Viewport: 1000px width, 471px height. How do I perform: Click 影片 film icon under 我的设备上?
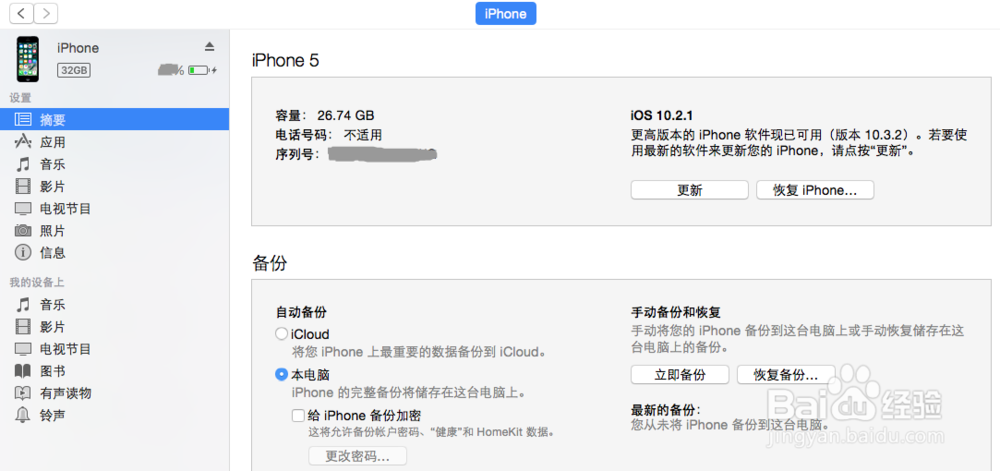tap(23, 327)
